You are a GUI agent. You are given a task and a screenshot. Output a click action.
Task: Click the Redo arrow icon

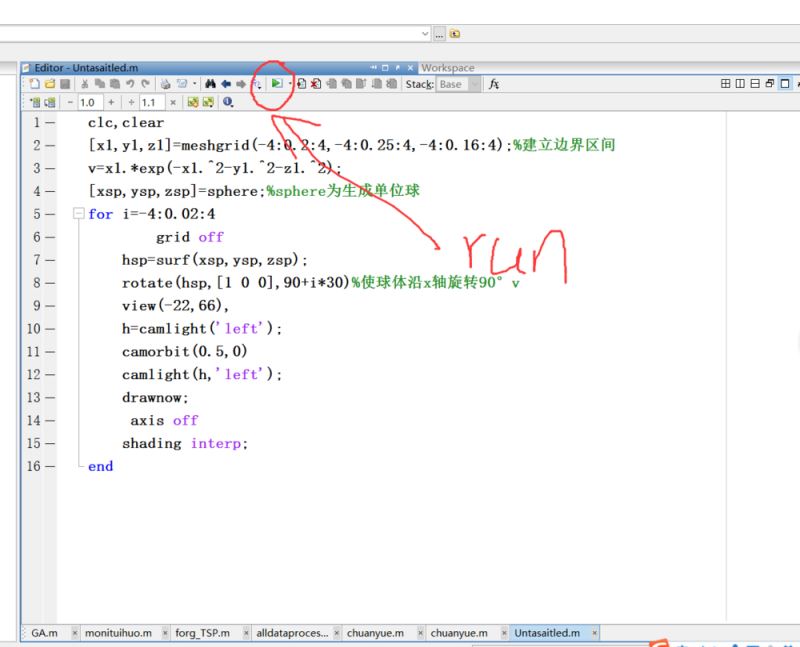pyautogui.click(x=145, y=84)
